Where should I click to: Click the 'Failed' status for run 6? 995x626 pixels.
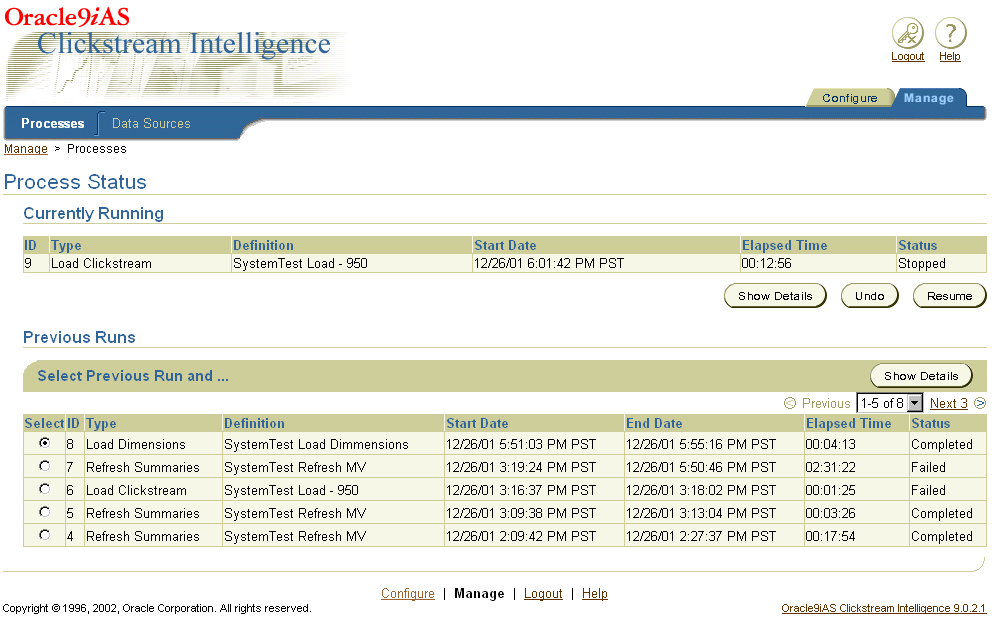pyautogui.click(x=928, y=490)
